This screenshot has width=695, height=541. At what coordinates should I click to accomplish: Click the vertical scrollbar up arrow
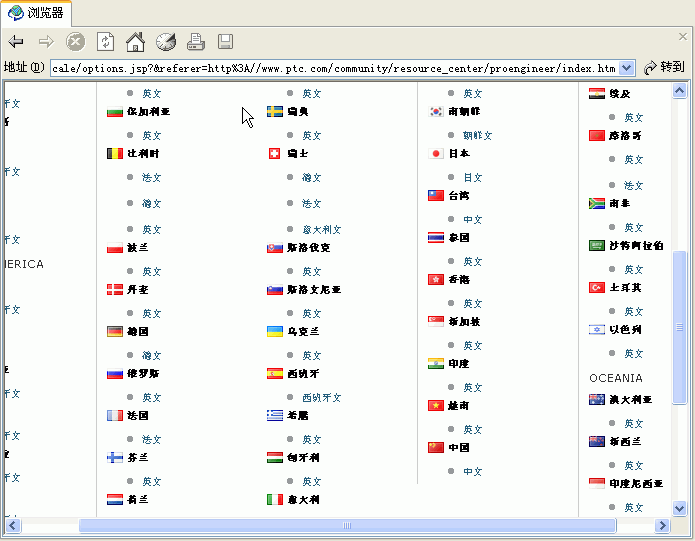pyautogui.click(x=679, y=91)
